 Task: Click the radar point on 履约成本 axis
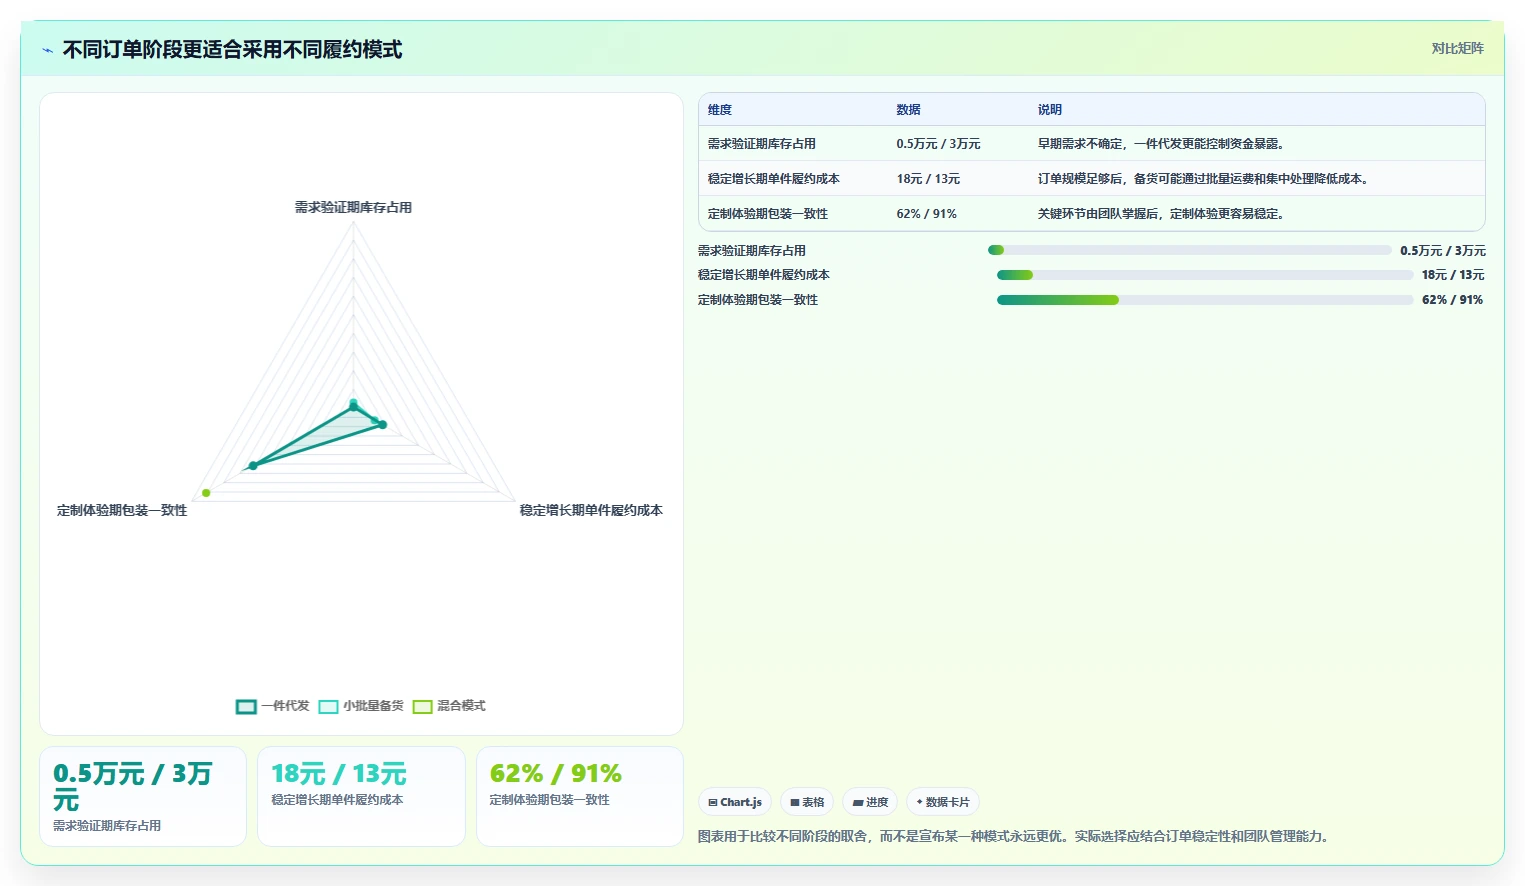pos(382,425)
